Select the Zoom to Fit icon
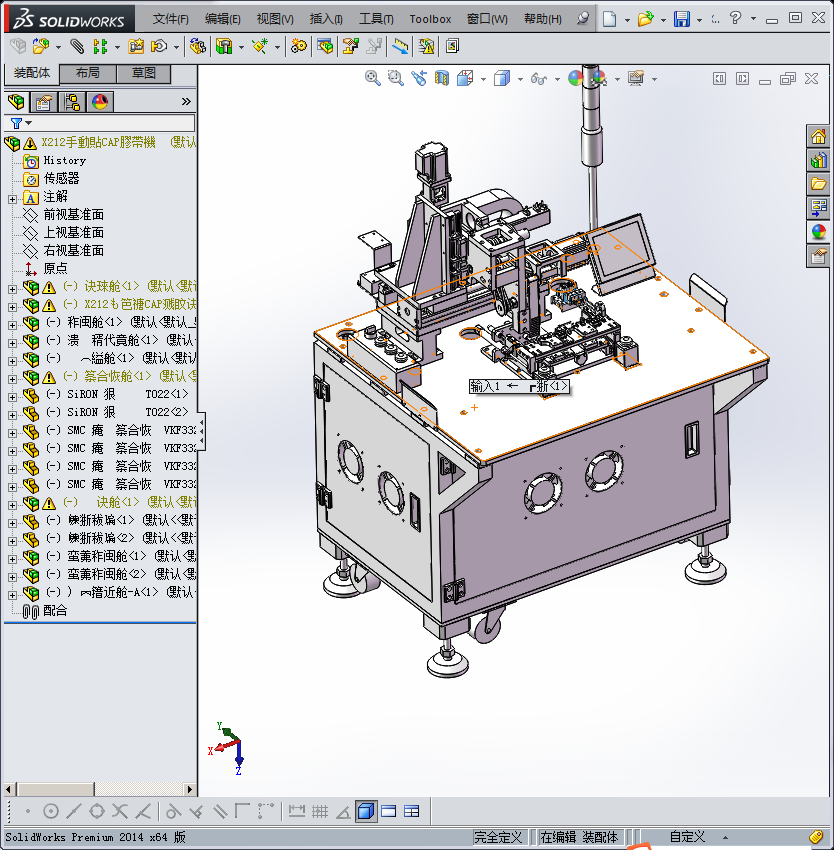Image resolution: width=834 pixels, height=850 pixels. point(372,78)
